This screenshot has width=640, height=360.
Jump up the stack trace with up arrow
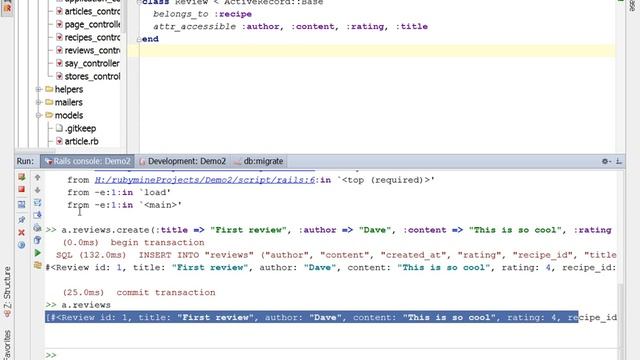tap(38, 177)
